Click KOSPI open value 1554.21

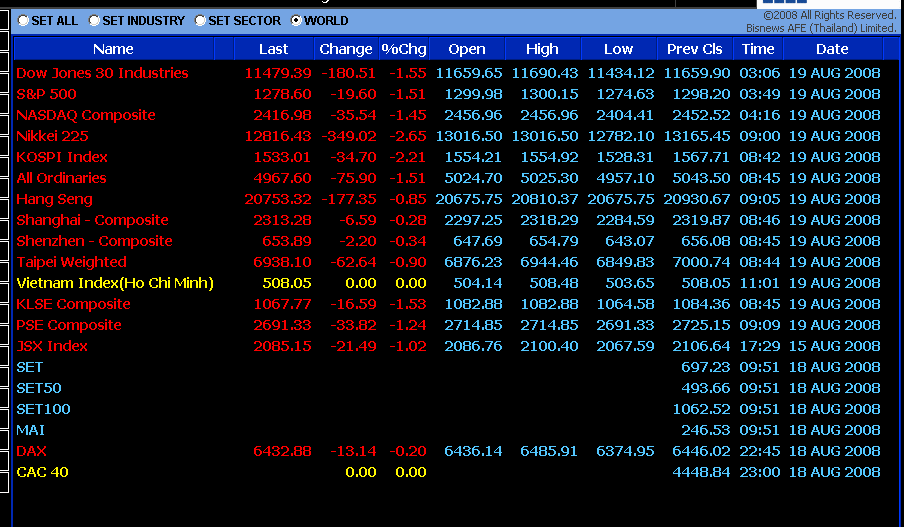[x=473, y=157]
